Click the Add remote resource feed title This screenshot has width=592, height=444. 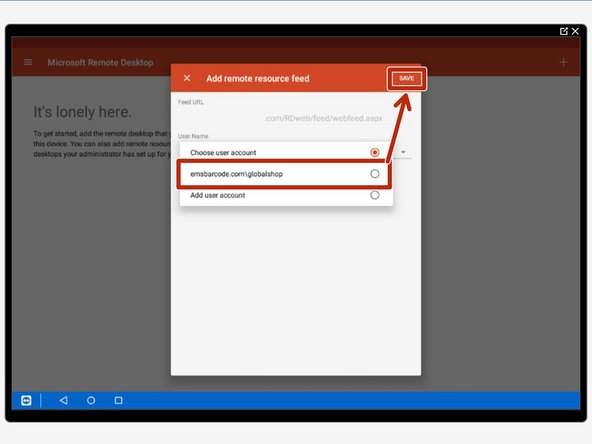[x=258, y=79]
